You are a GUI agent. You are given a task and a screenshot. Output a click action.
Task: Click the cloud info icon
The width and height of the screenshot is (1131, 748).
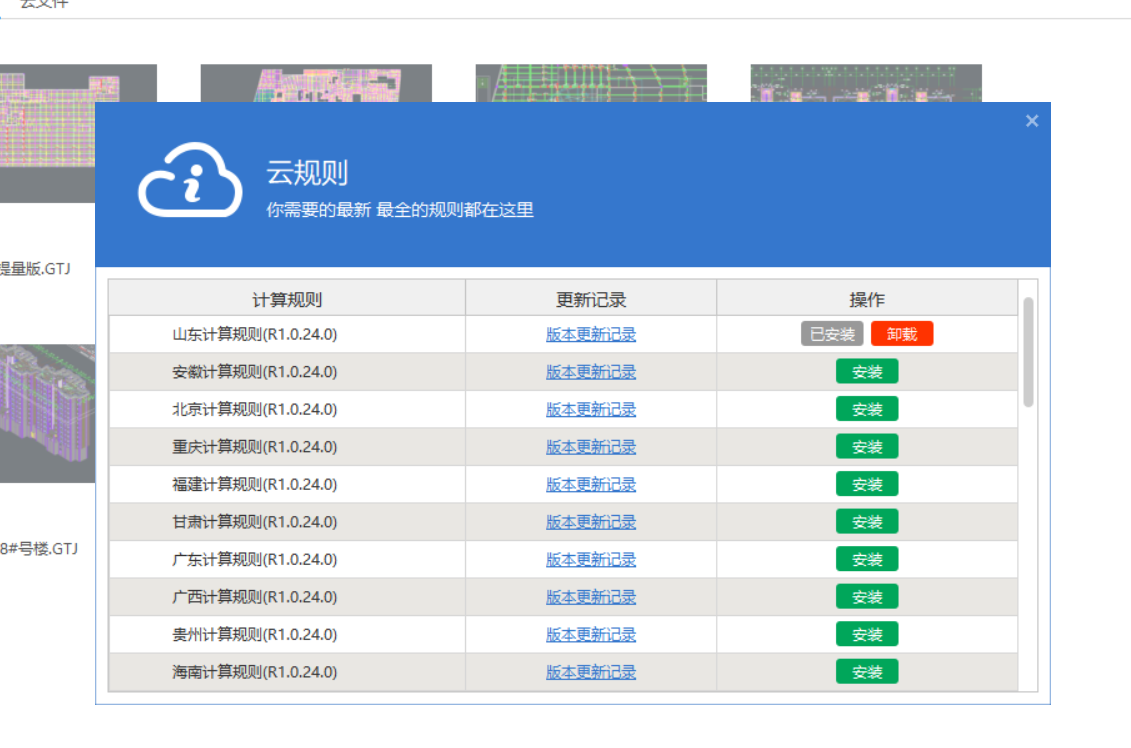pos(190,180)
